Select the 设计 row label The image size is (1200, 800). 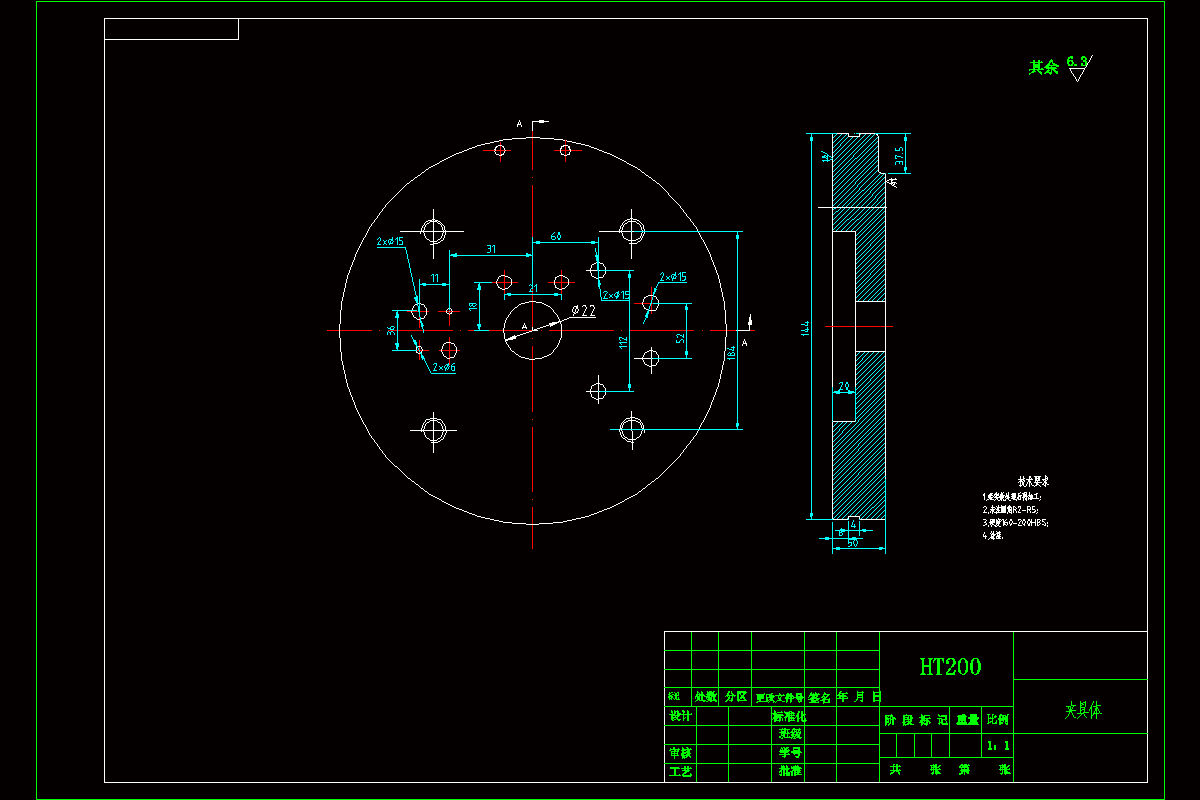pyautogui.click(x=680, y=716)
